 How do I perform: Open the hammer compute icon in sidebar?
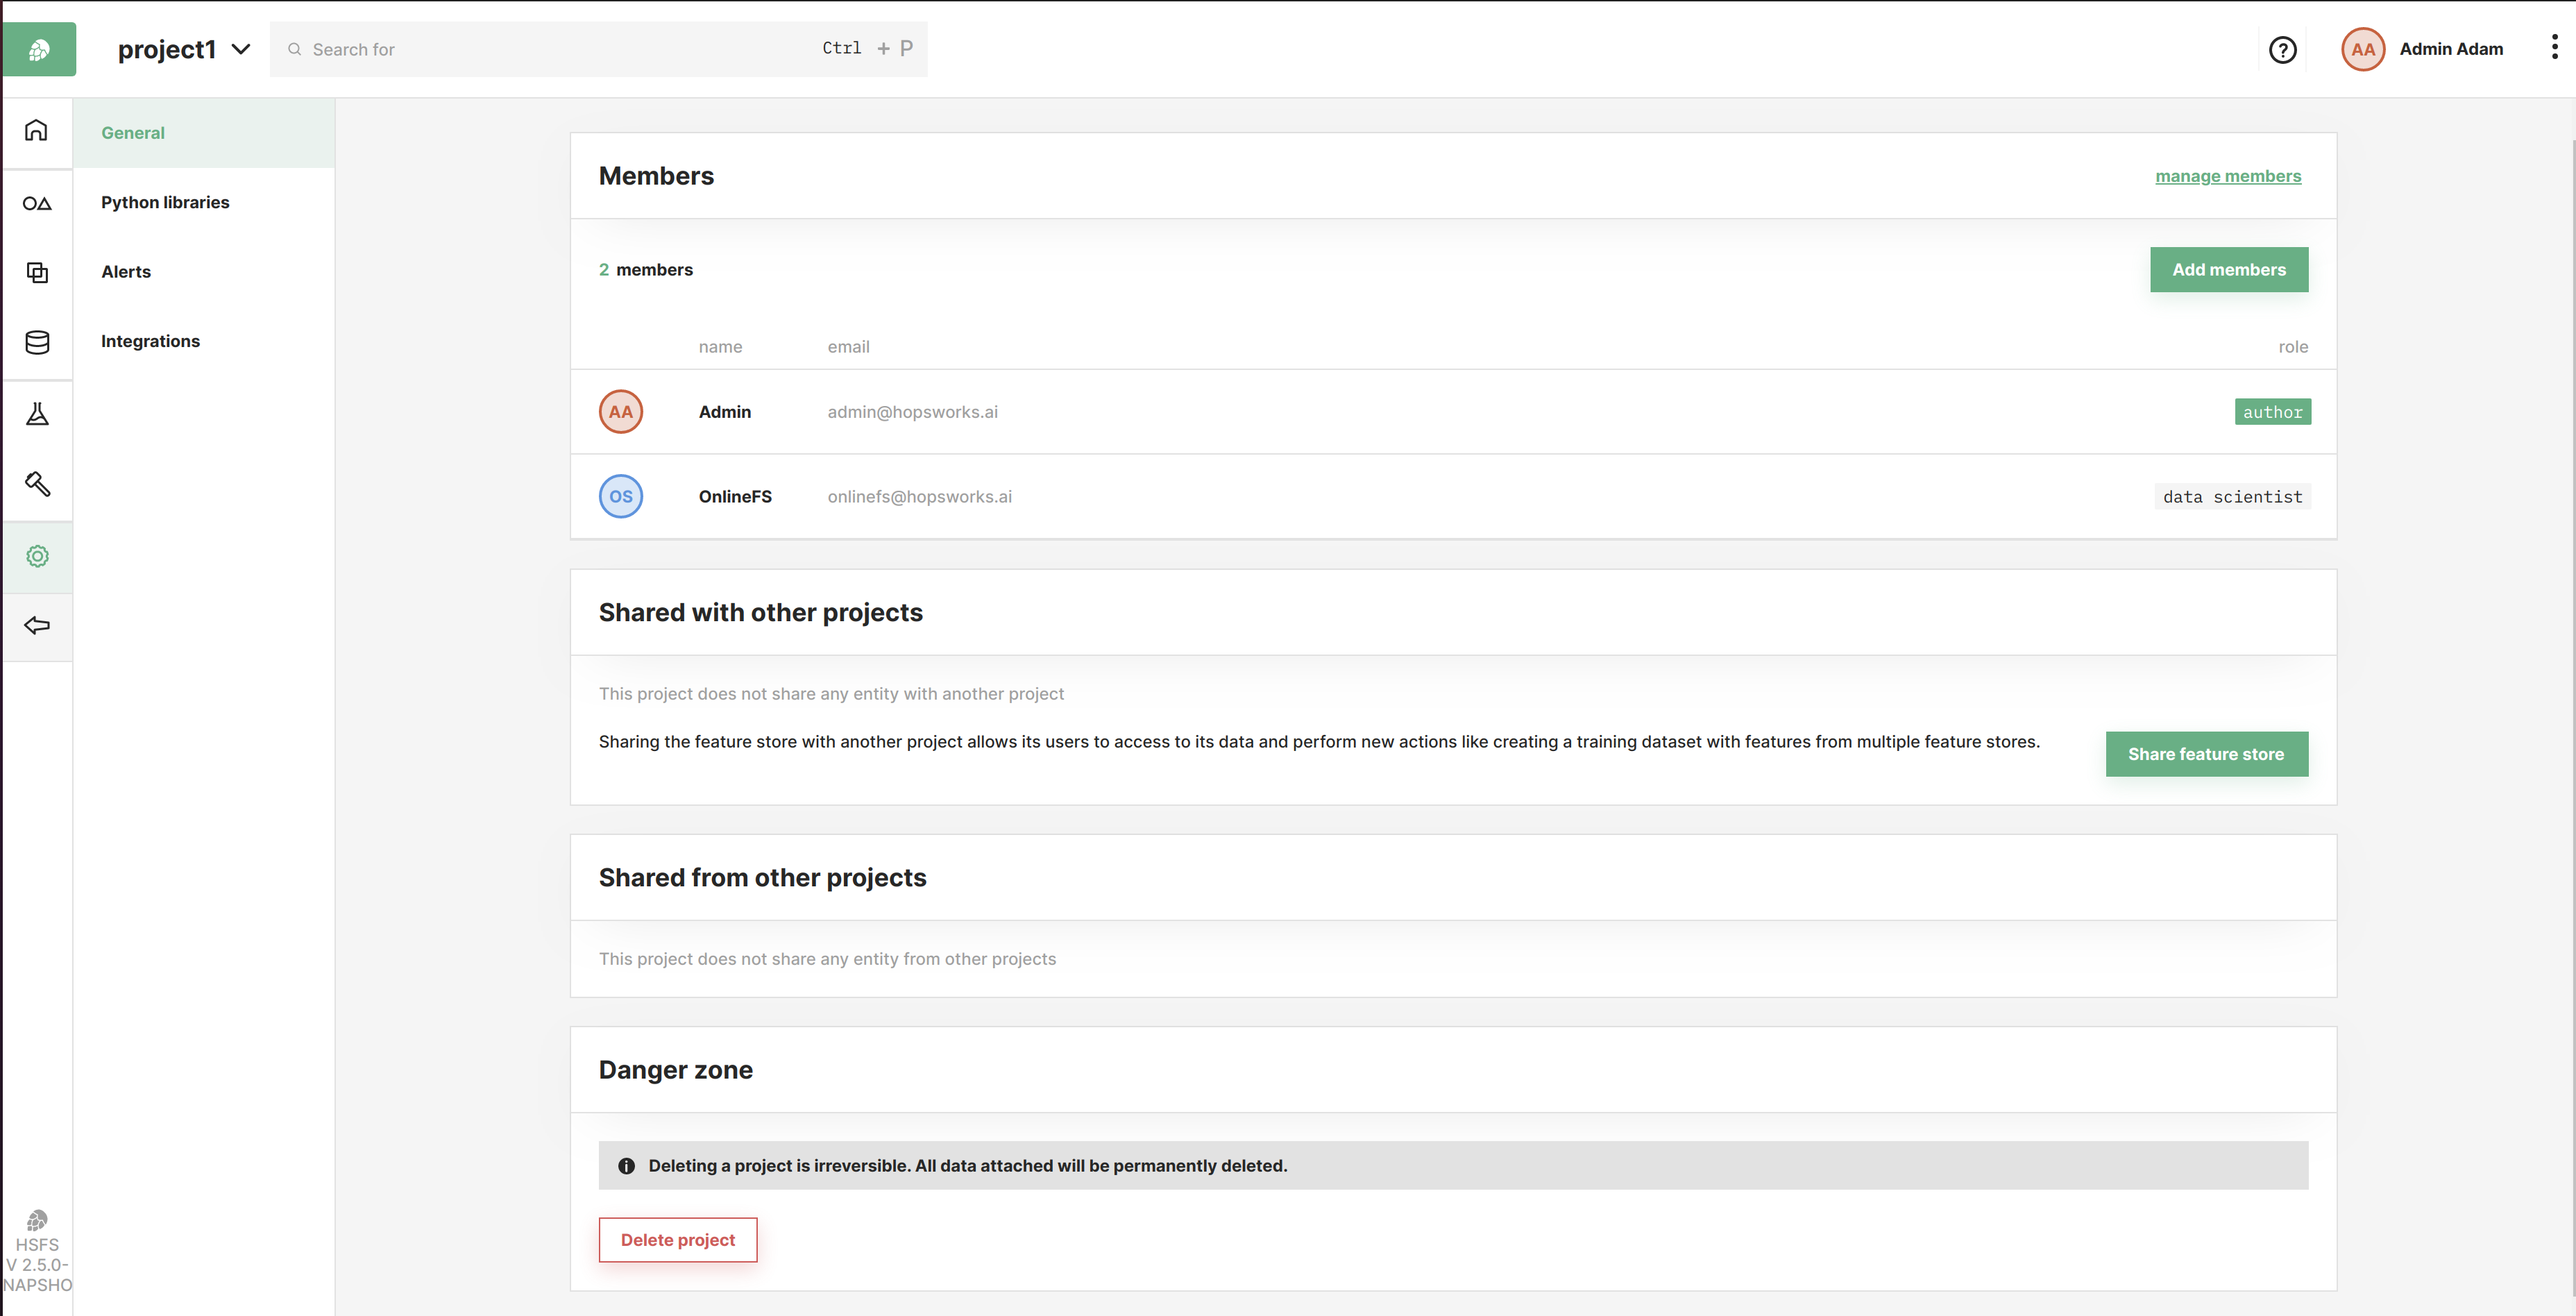(x=37, y=484)
